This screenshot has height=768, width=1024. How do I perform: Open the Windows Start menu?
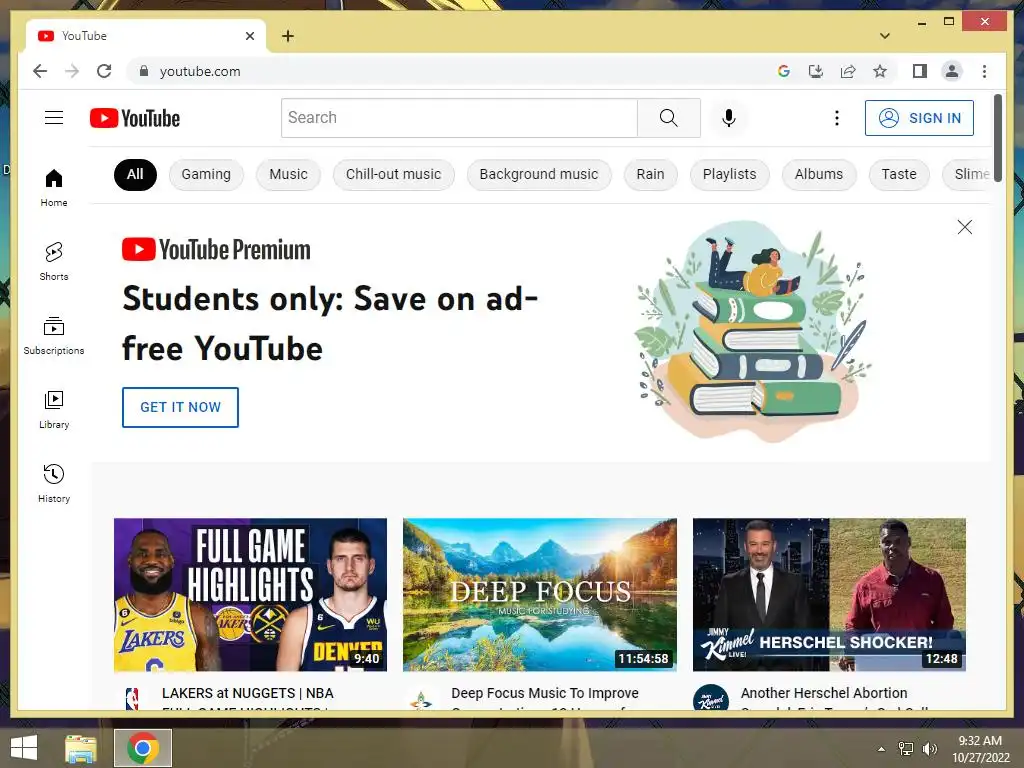pos(24,748)
